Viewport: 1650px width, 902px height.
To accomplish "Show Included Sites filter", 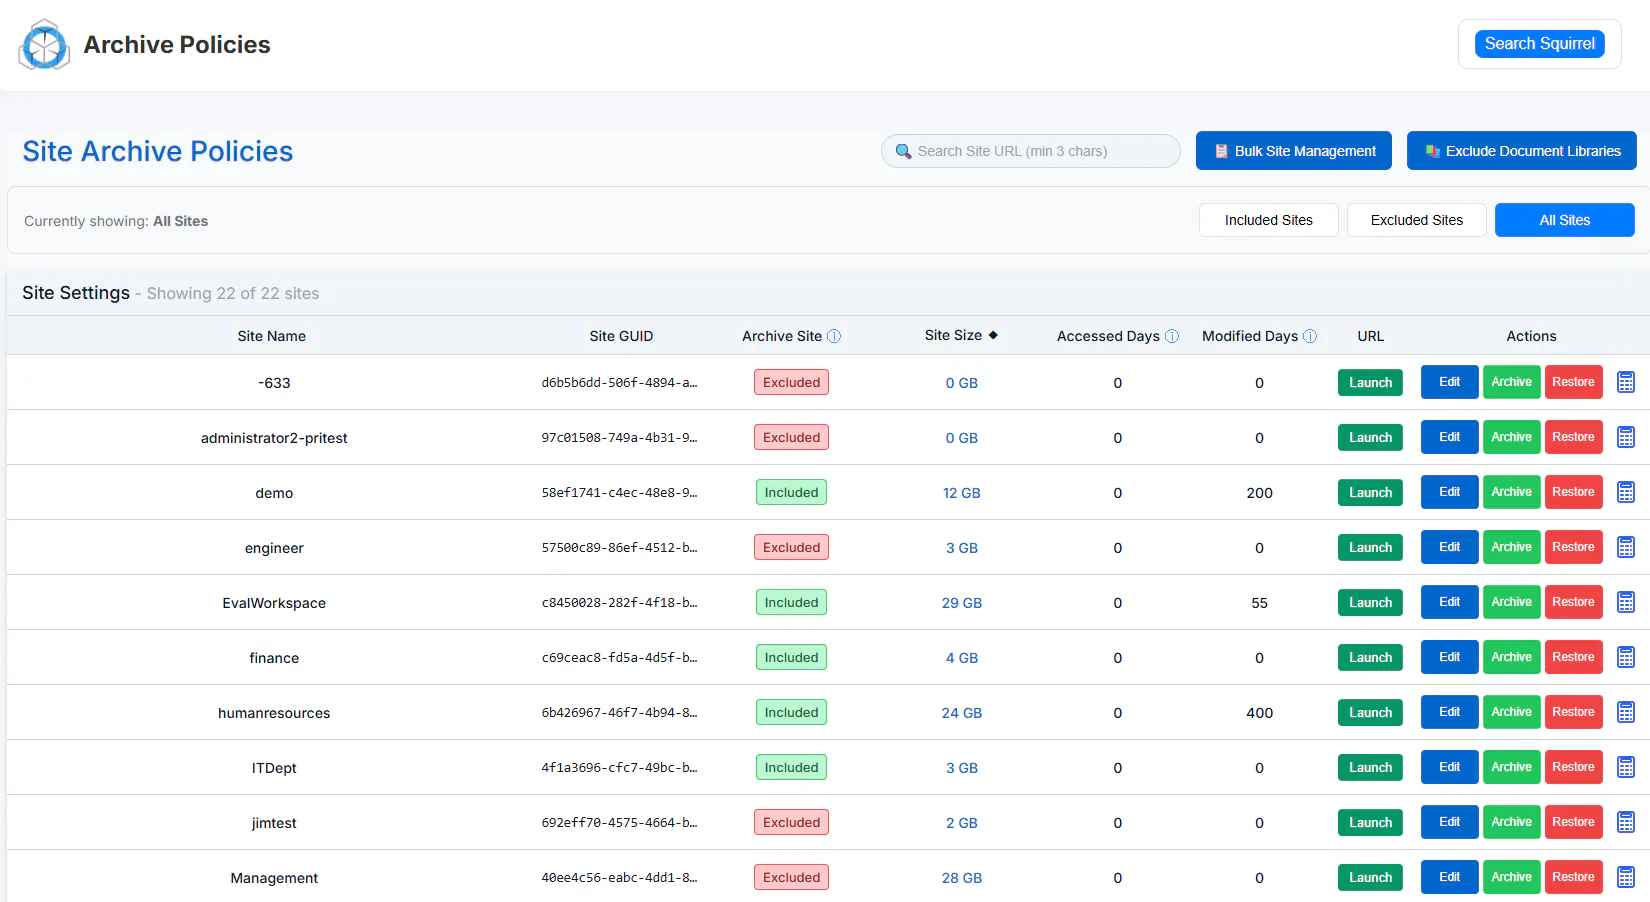I will coord(1269,220).
